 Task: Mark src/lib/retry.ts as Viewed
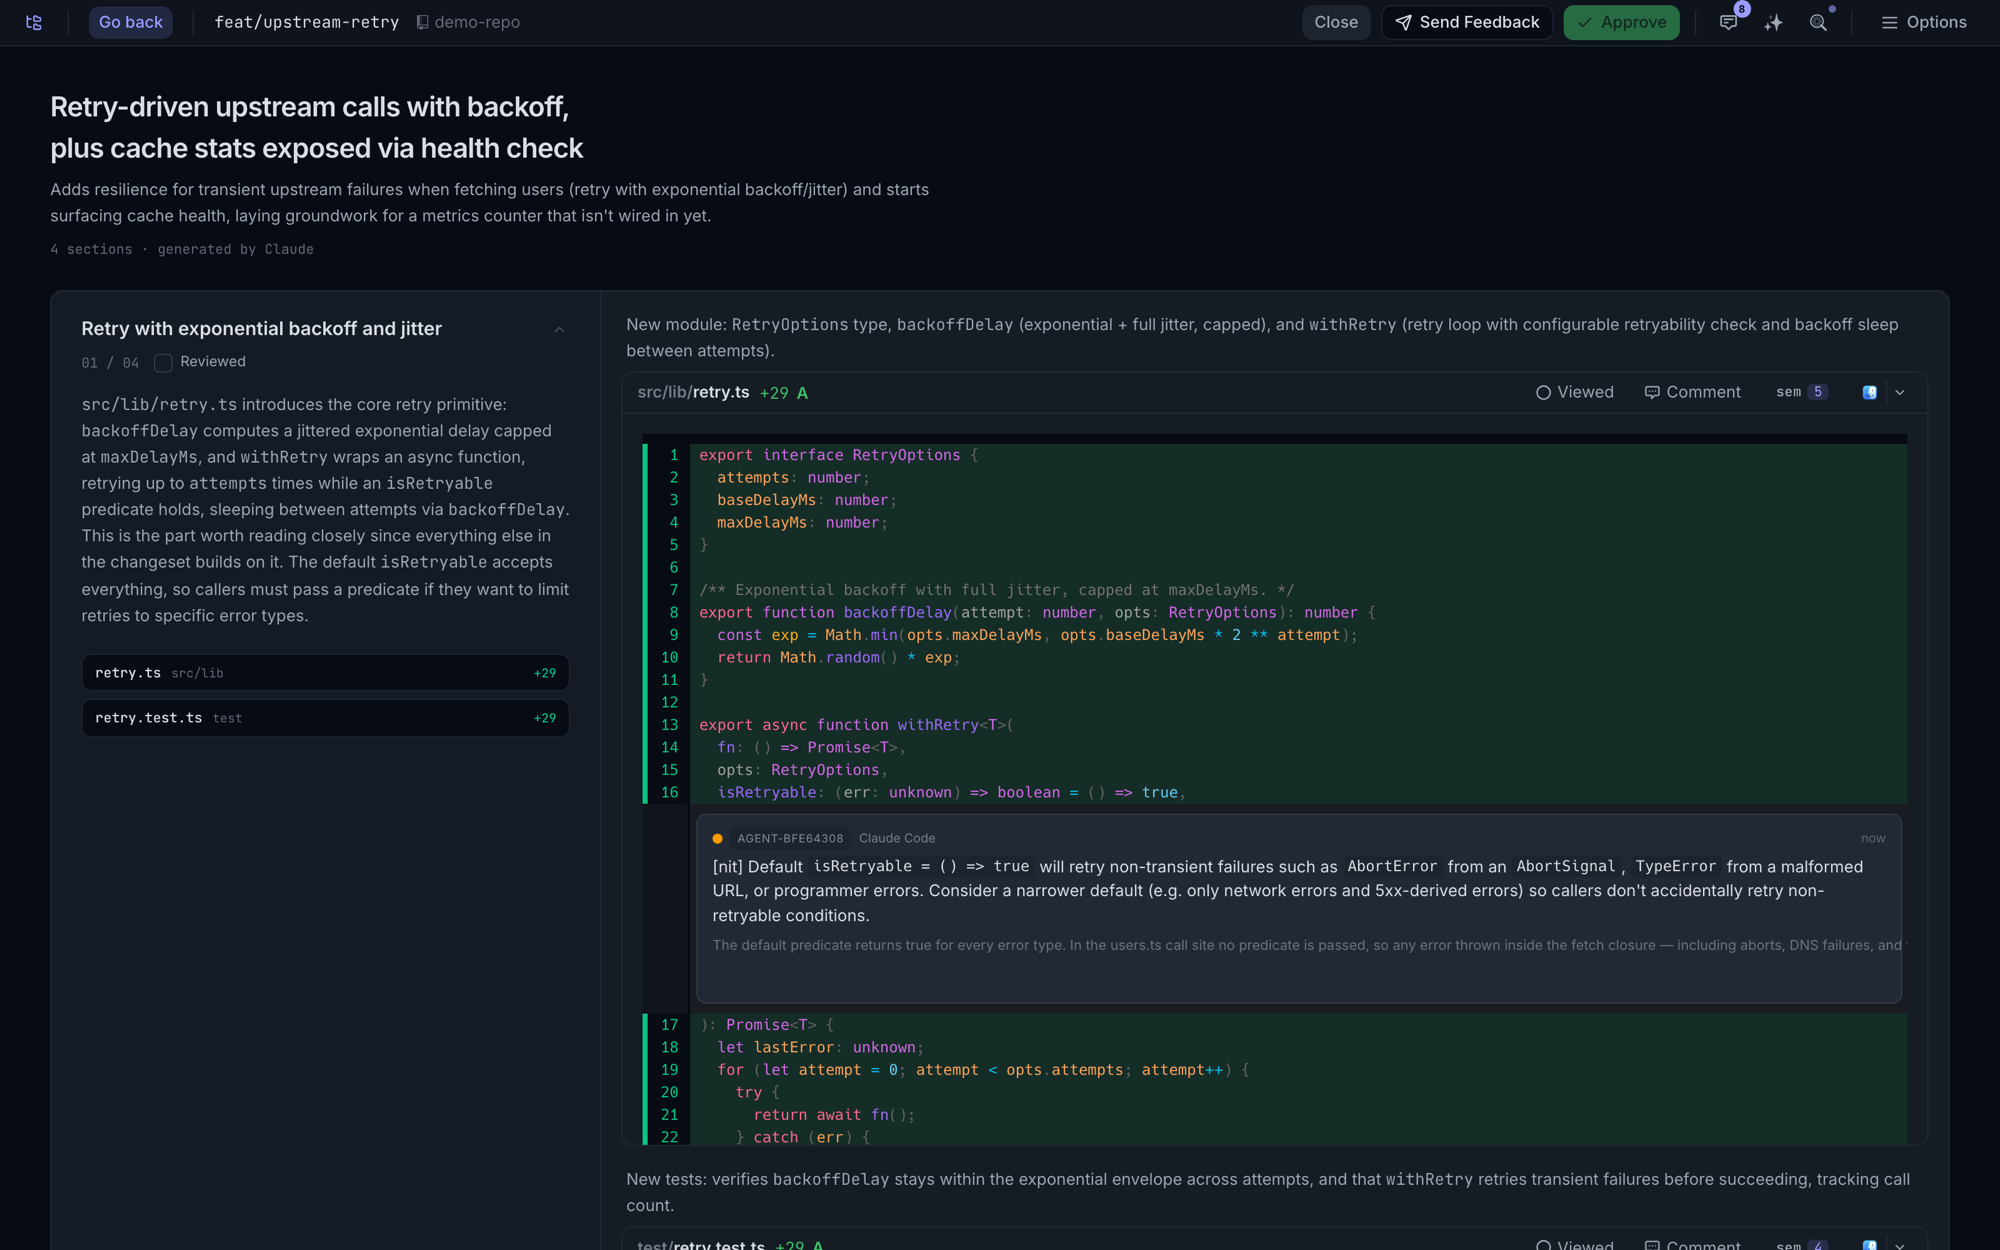click(1574, 392)
